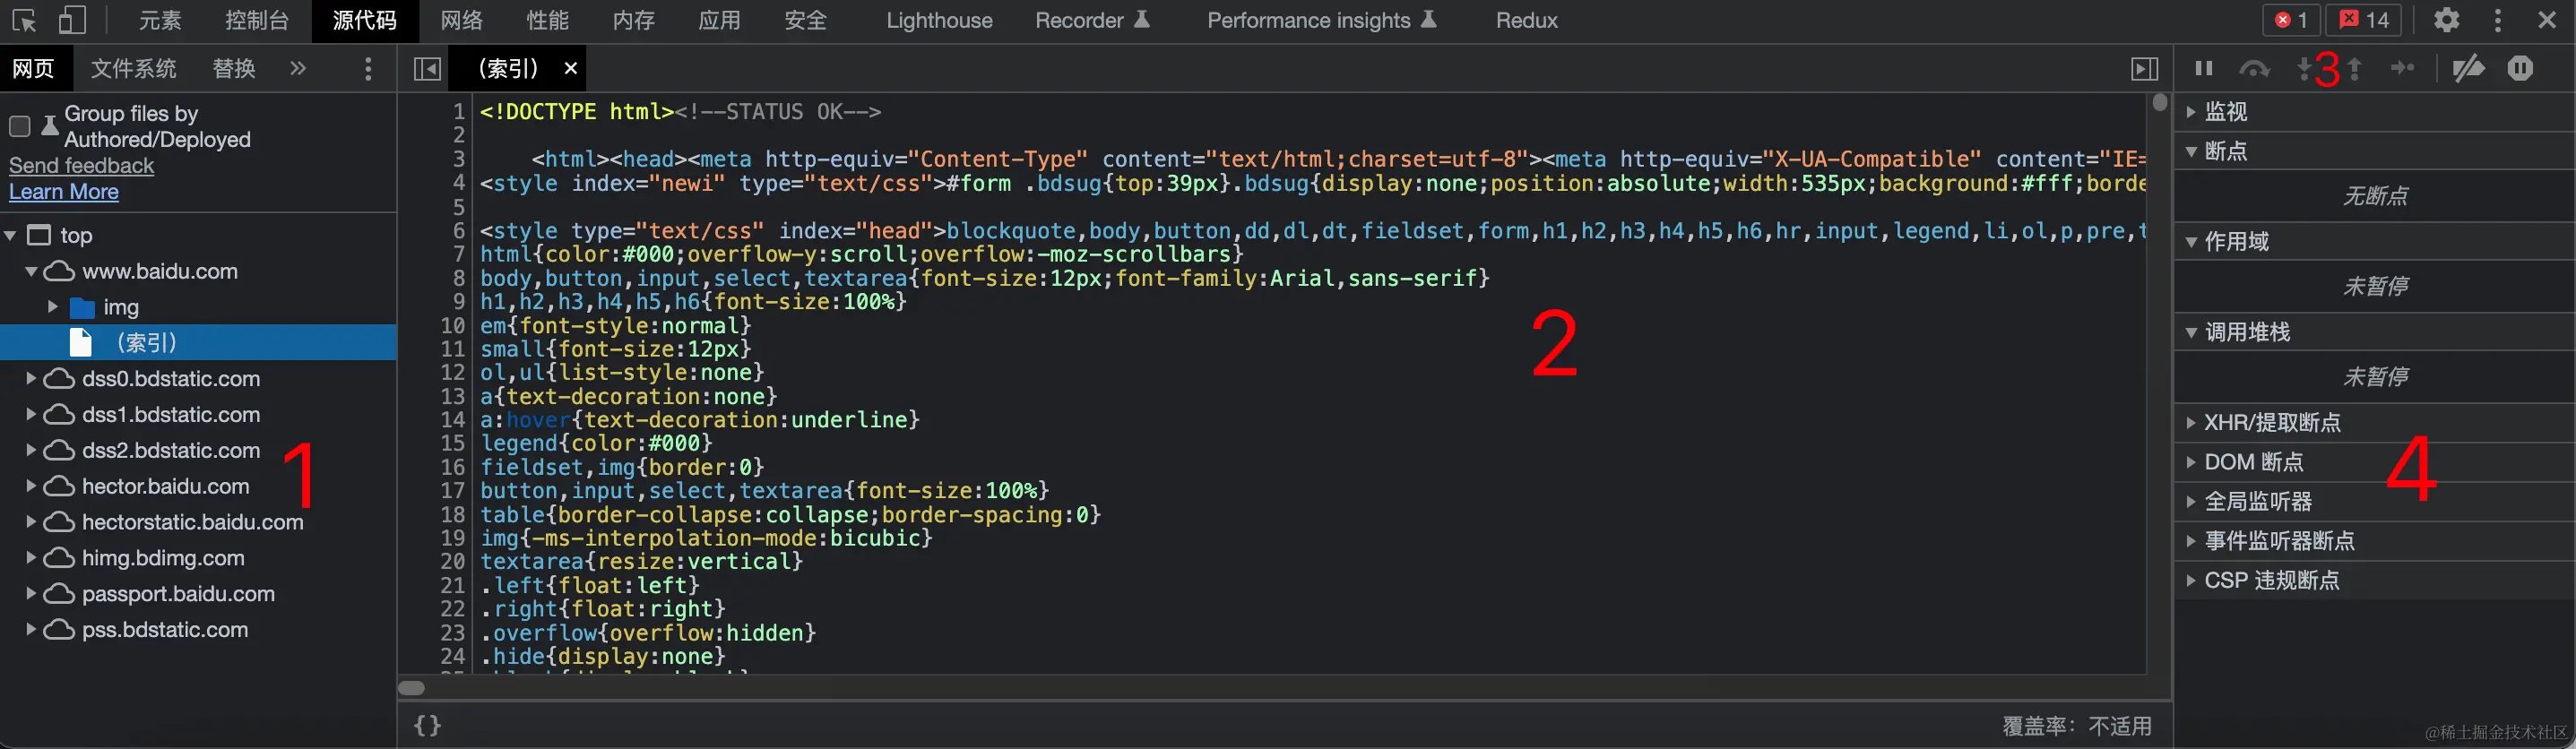Open the Redux tab
2576x749 pixels.
click(x=1526, y=20)
